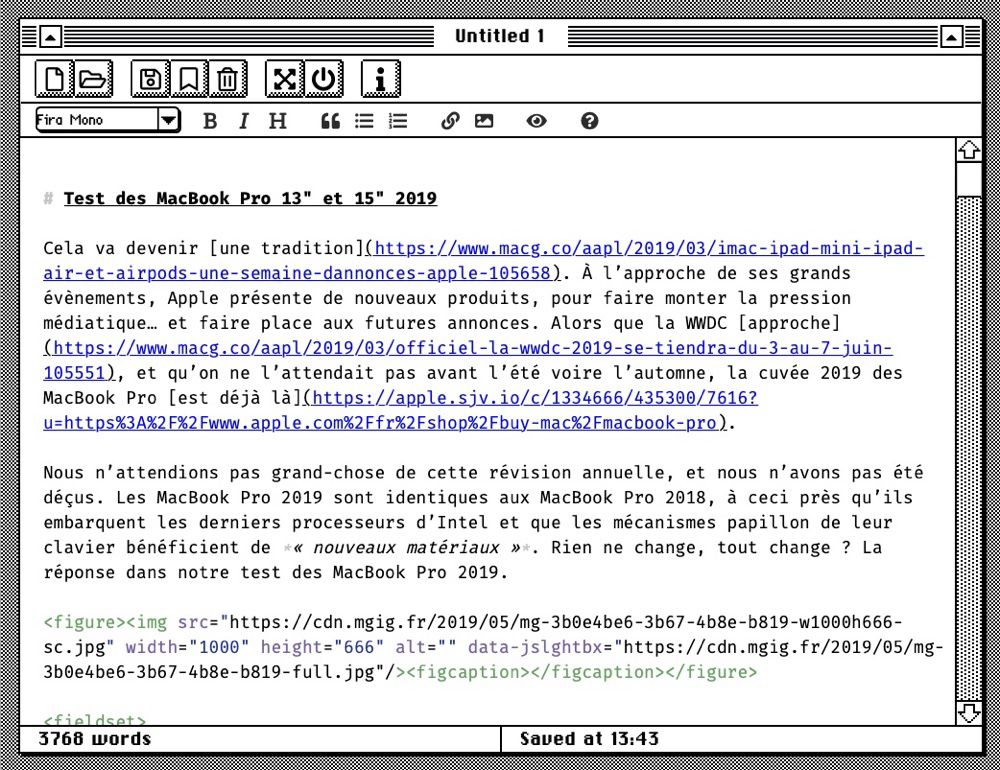Open the macg.co imac-ipad-mini link
Image resolution: width=1000 pixels, height=770 pixels.
[x=483, y=260]
